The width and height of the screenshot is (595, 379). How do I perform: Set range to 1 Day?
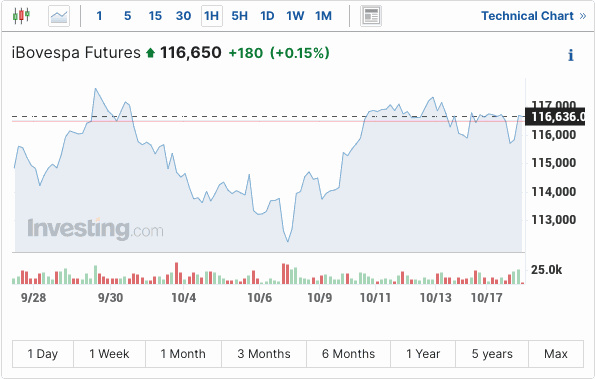click(x=43, y=354)
